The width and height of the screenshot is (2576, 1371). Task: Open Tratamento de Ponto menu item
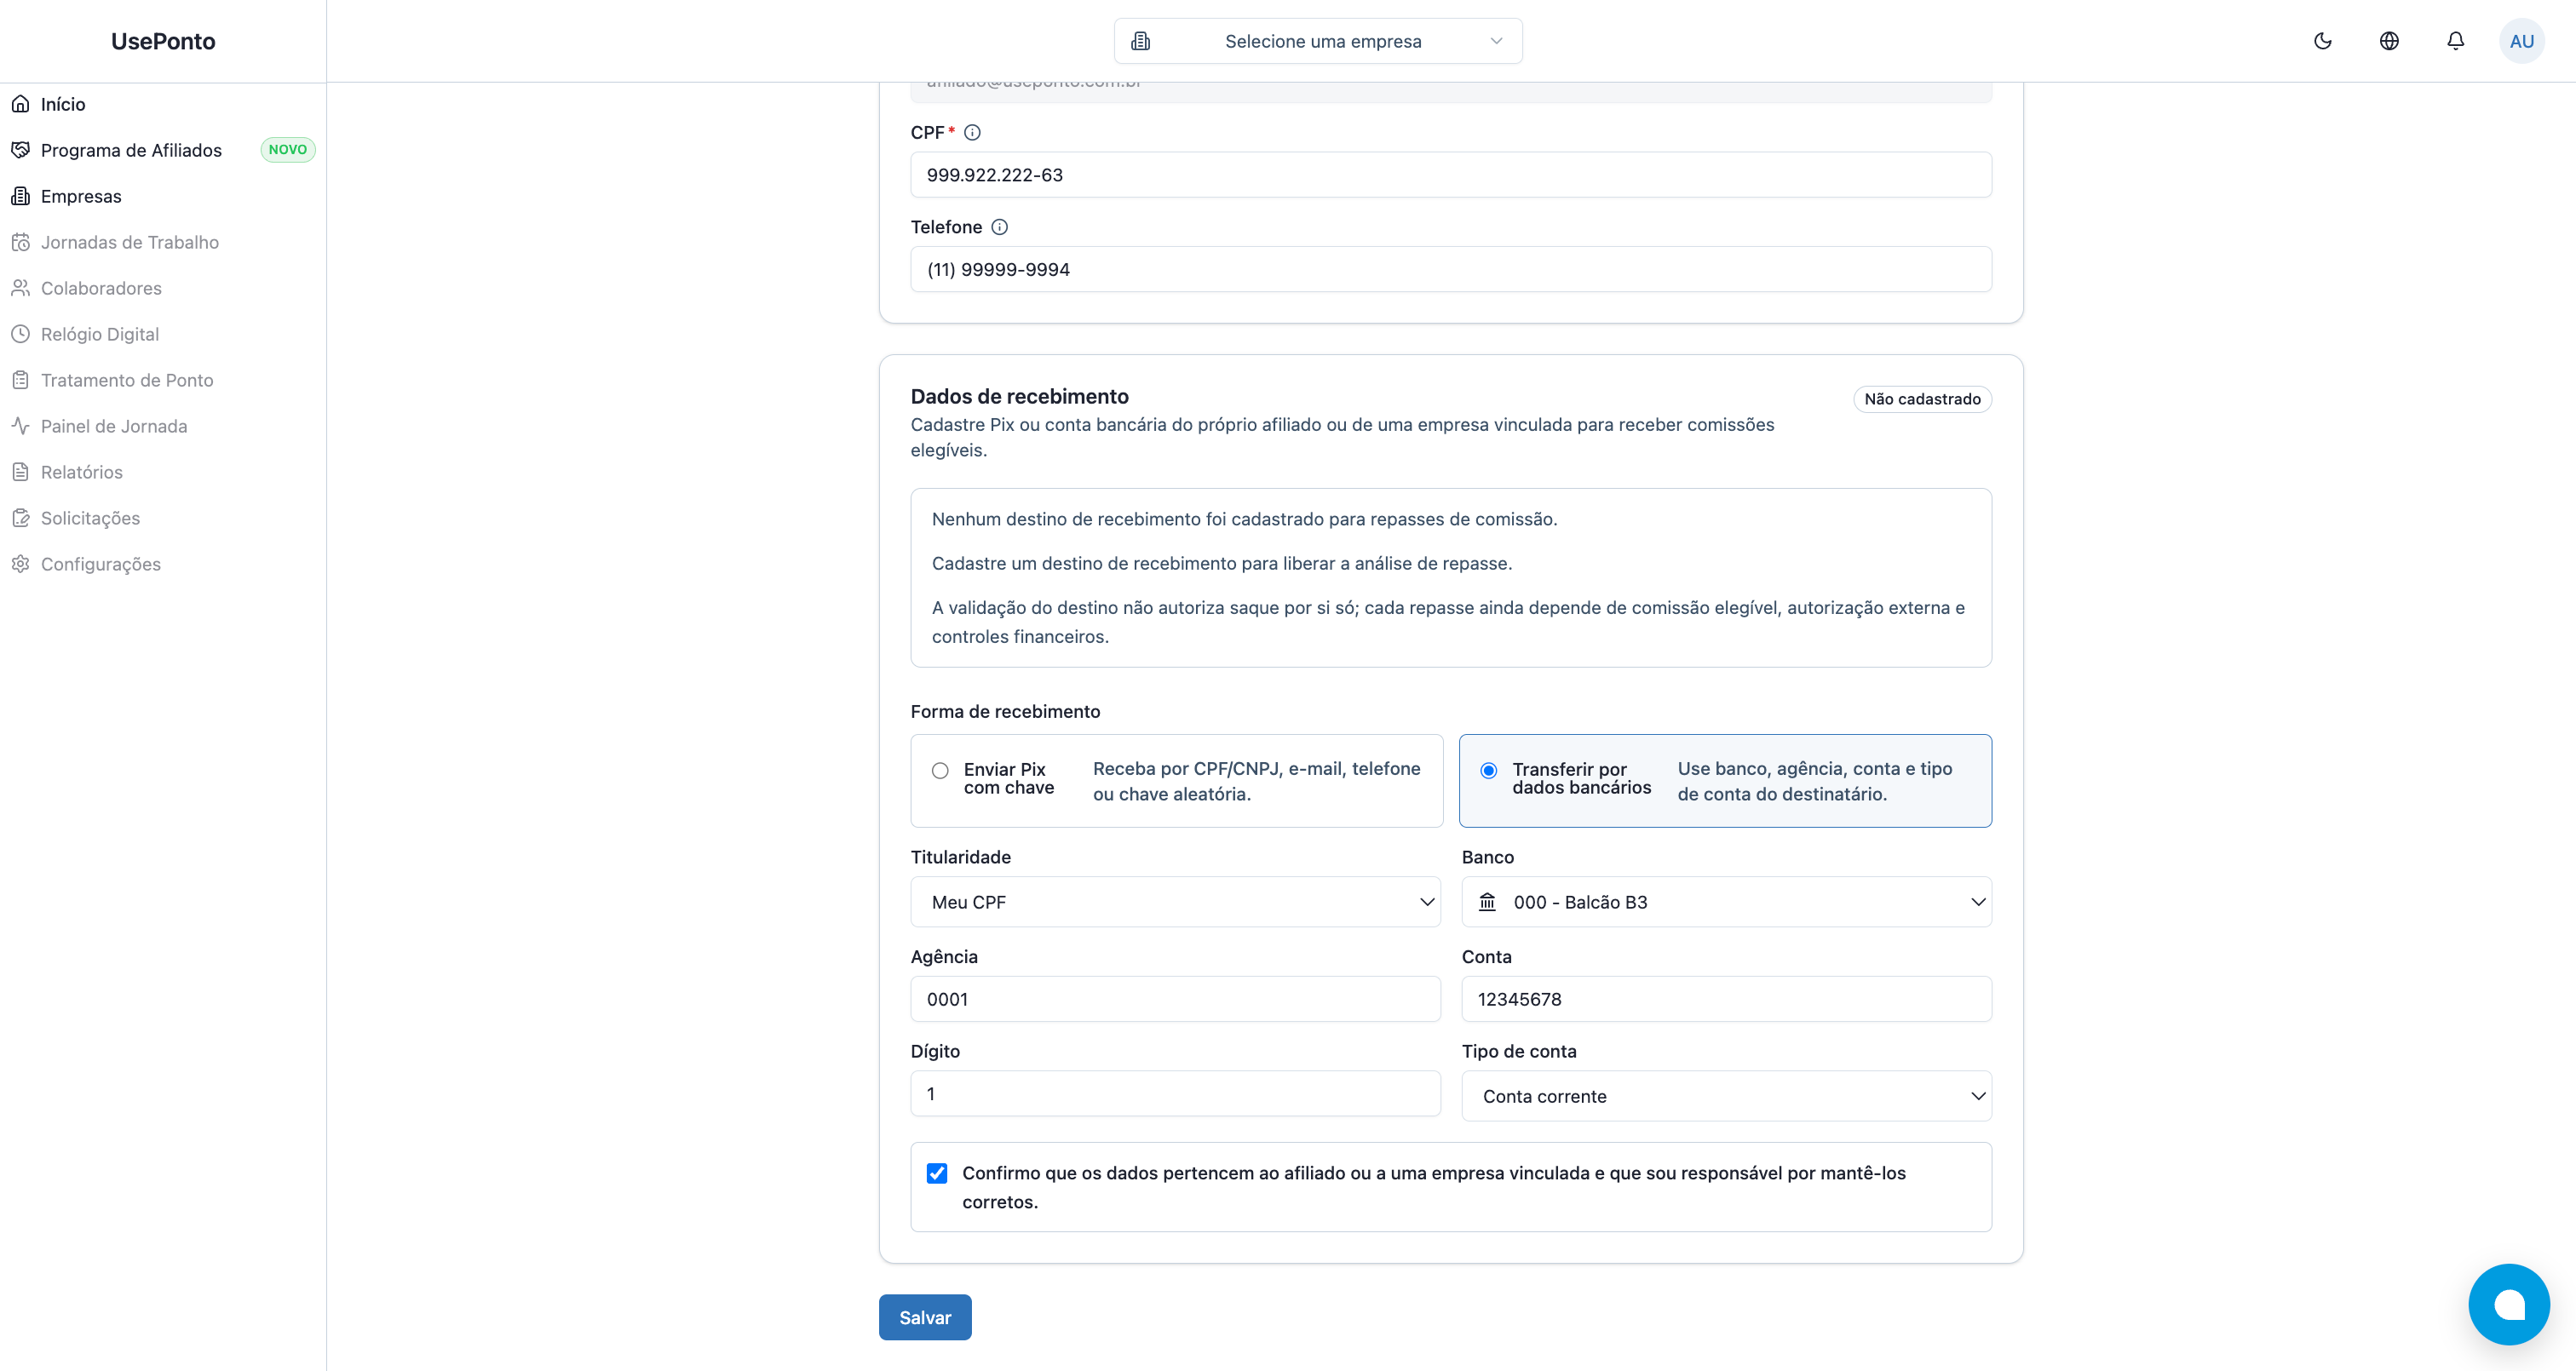click(163, 380)
